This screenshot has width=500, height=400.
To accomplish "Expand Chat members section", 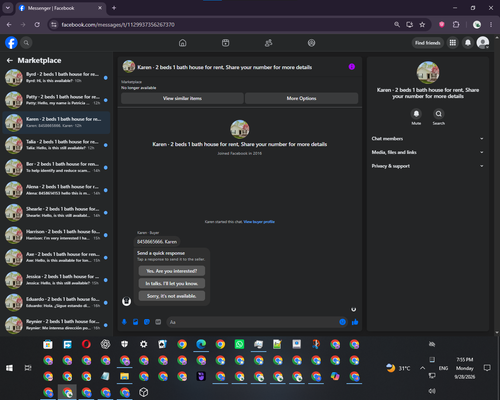I will coord(428,139).
